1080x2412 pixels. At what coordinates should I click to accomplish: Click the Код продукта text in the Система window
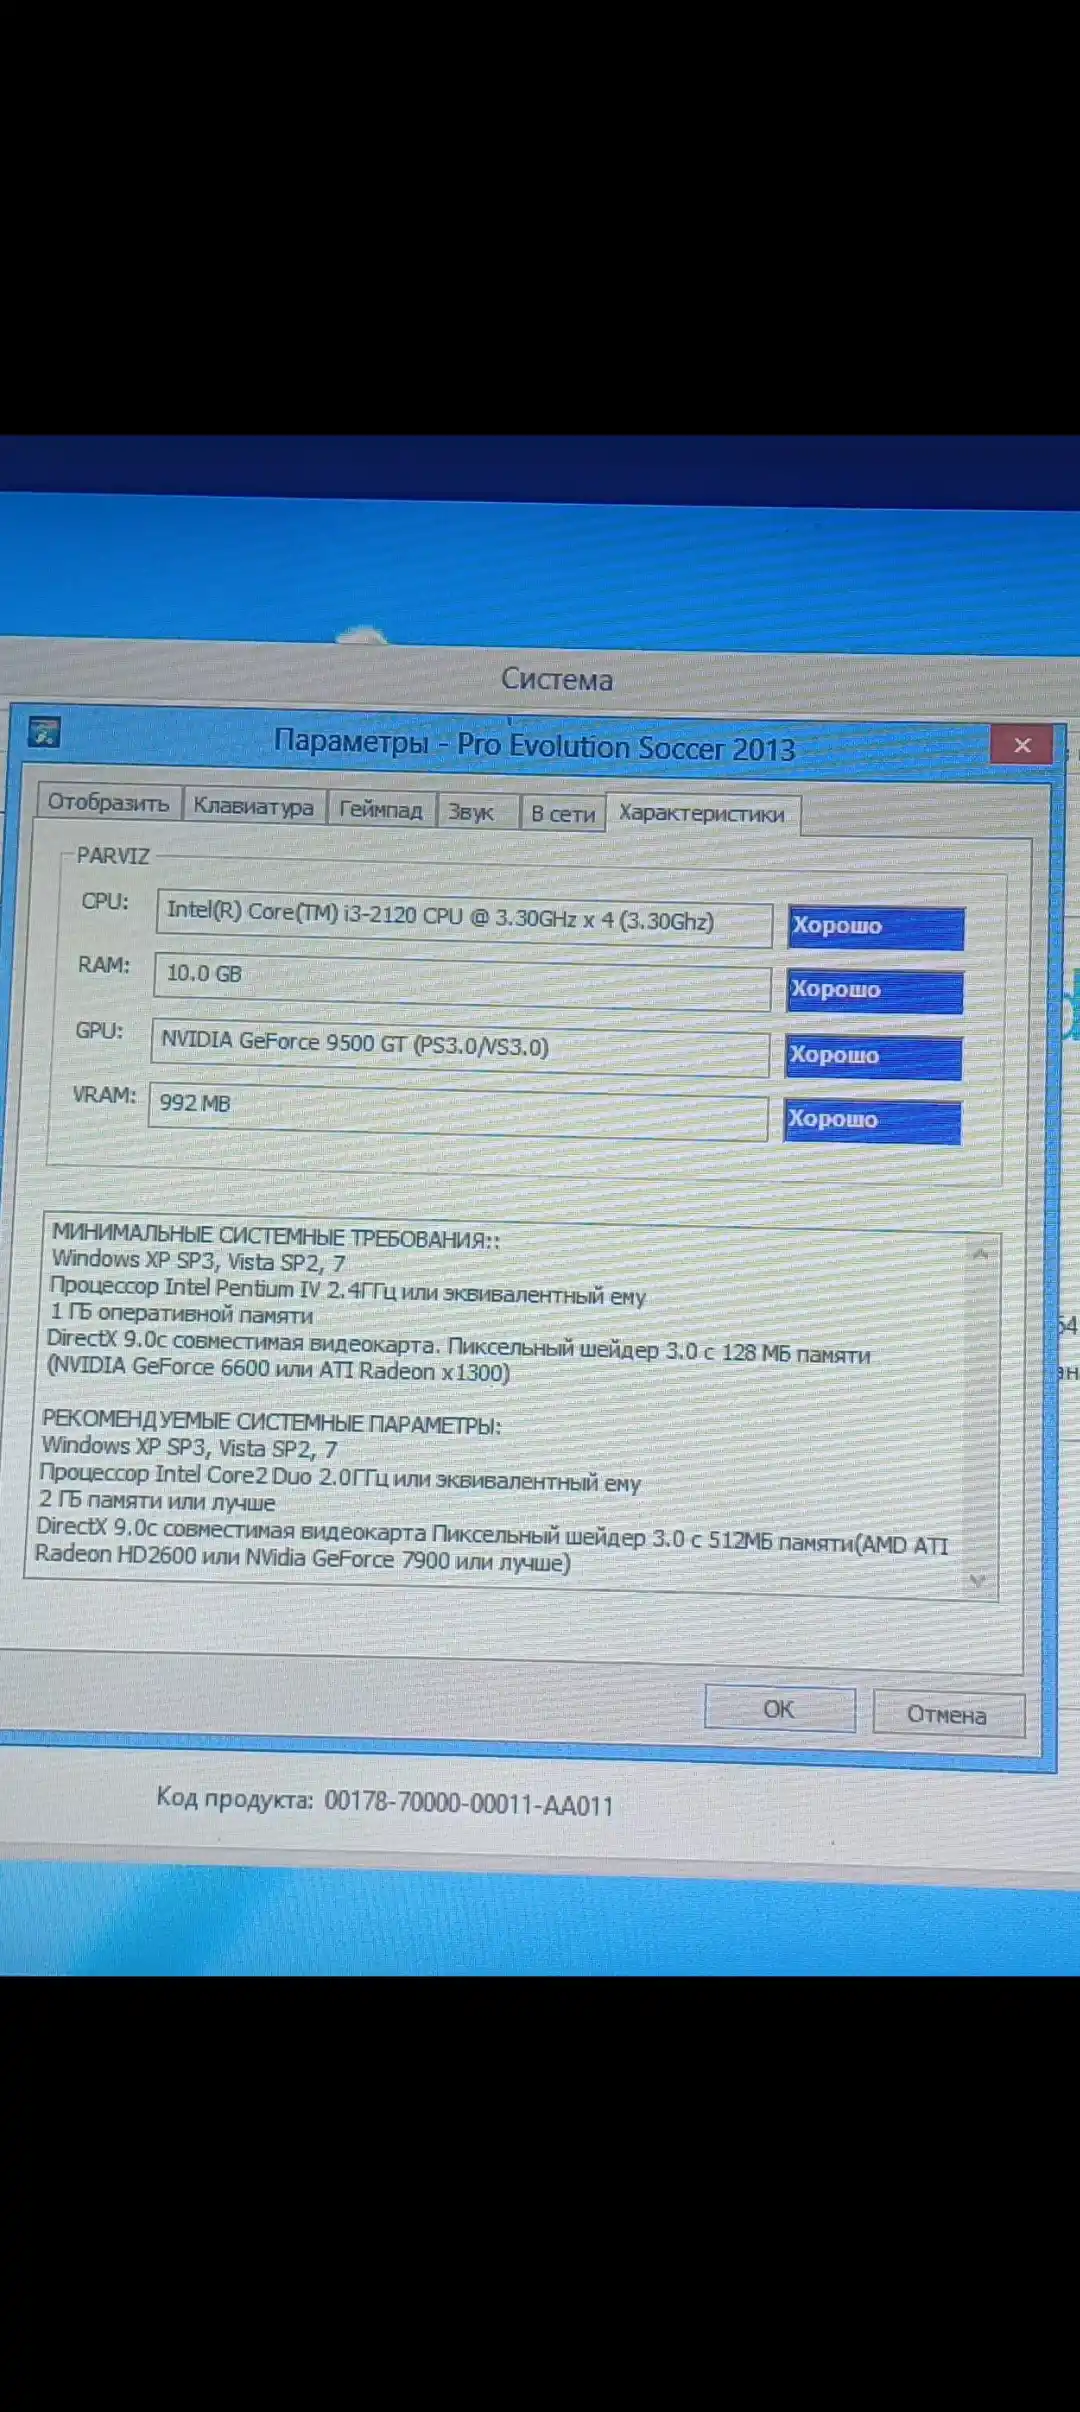coord(385,1802)
